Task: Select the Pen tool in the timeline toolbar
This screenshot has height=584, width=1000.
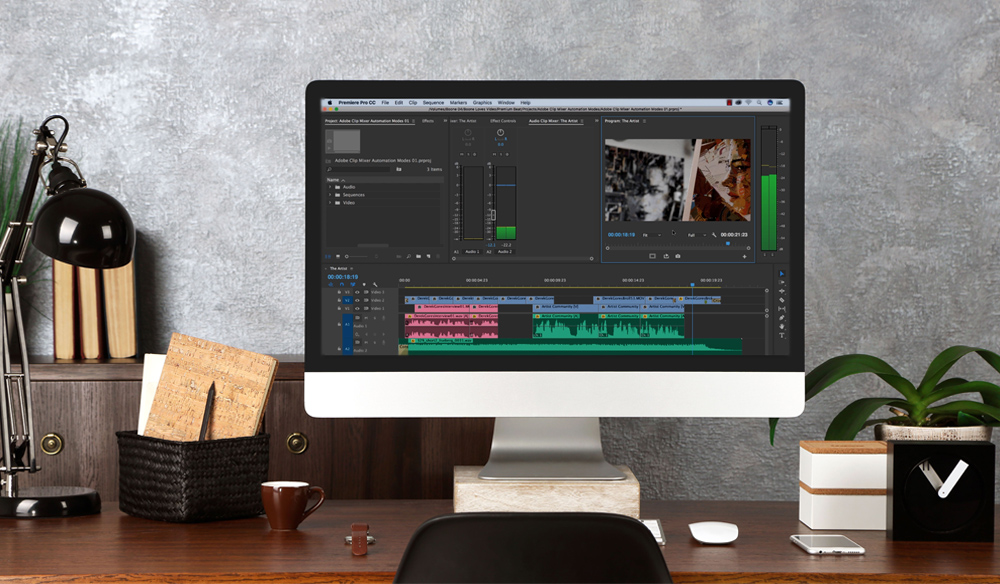Action: tap(782, 317)
